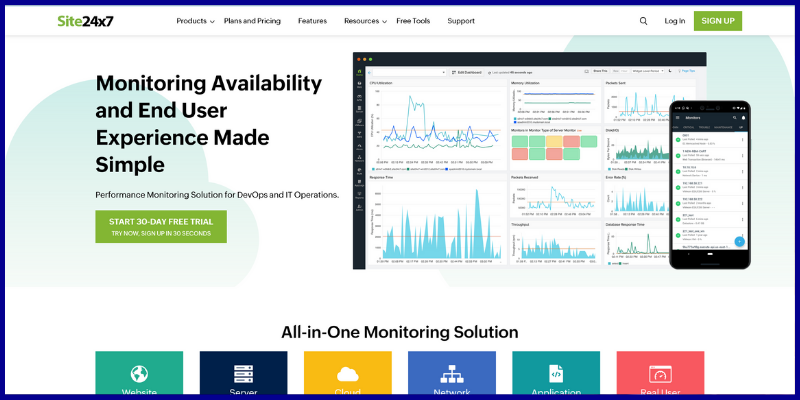Image resolution: width=800 pixels, height=400 pixels.
Task: Go to Support page
Action: (x=461, y=21)
